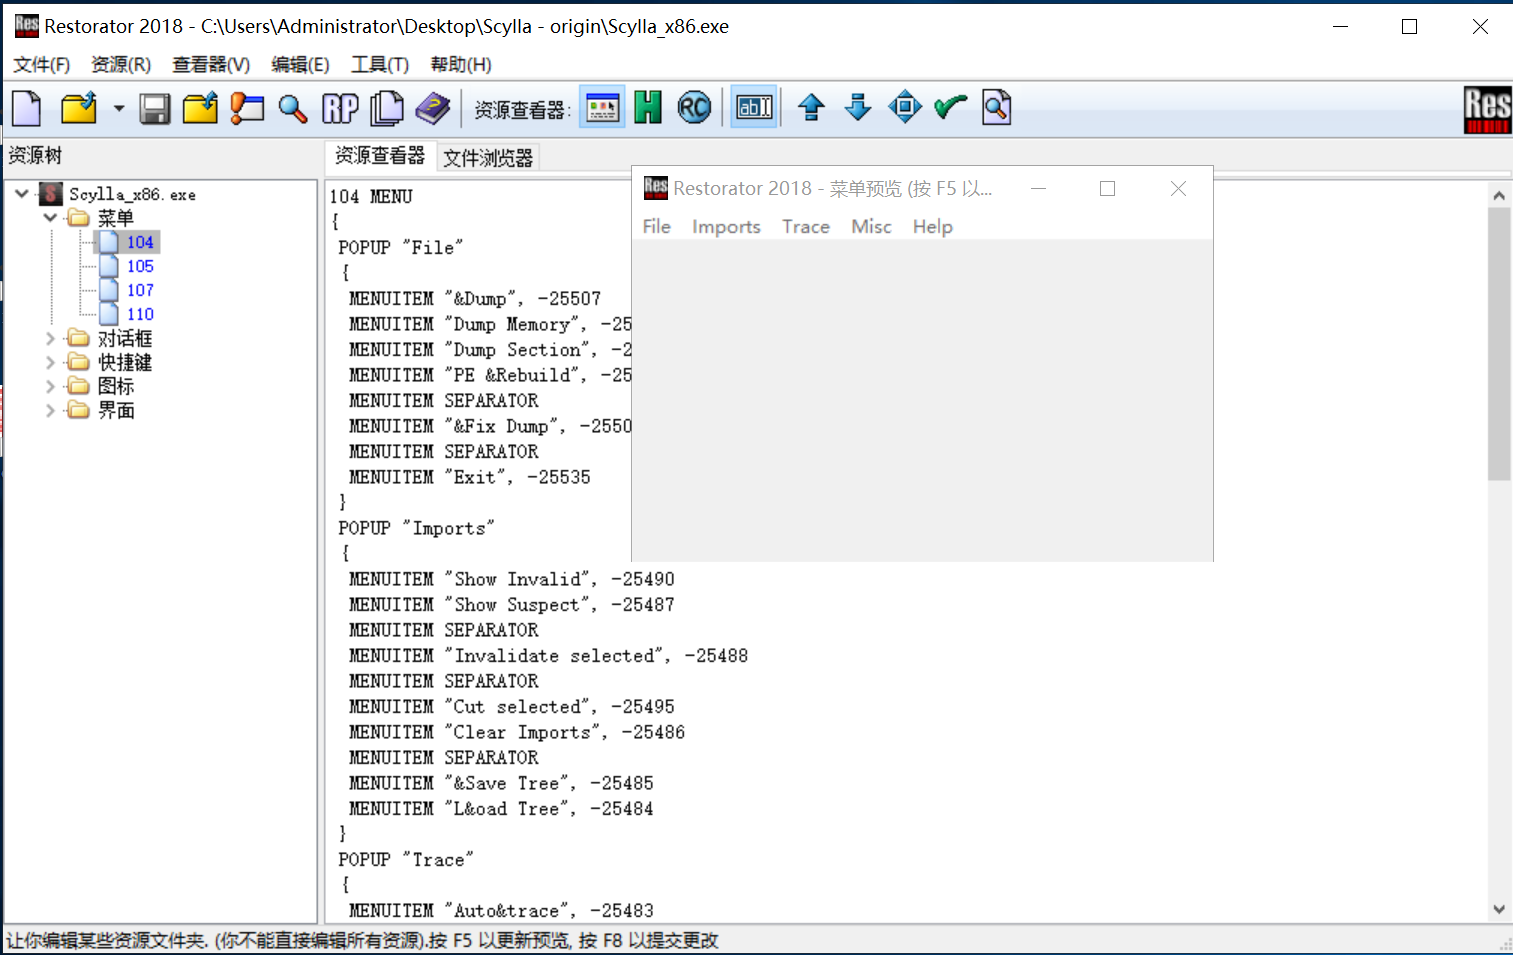Select Scylla_x86.exe in resource tree
Viewport: 1513px width, 955px height.
click(132, 194)
